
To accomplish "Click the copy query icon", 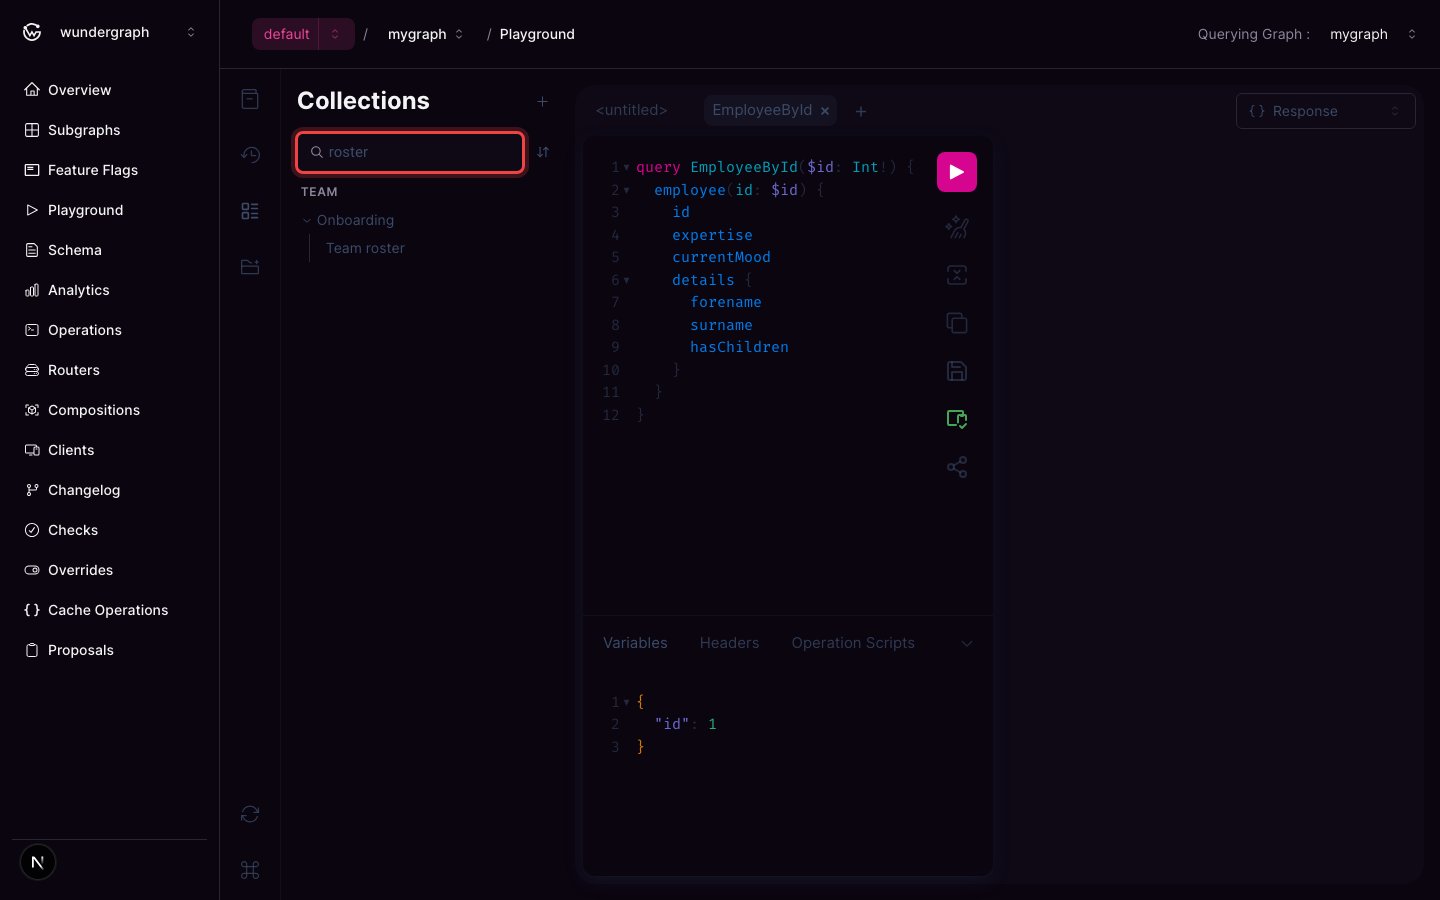I will [956, 323].
